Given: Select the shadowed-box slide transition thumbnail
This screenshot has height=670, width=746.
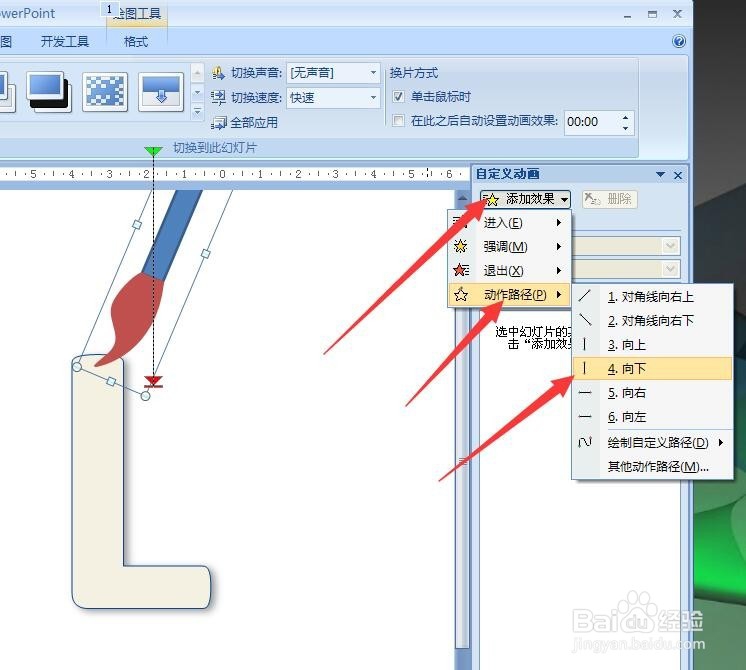Looking at the screenshot, I should click(x=49, y=92).
